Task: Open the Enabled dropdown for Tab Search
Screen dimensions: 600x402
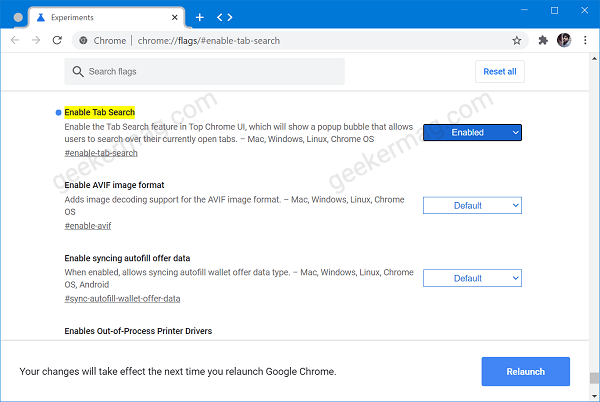Action: point(472,132)
